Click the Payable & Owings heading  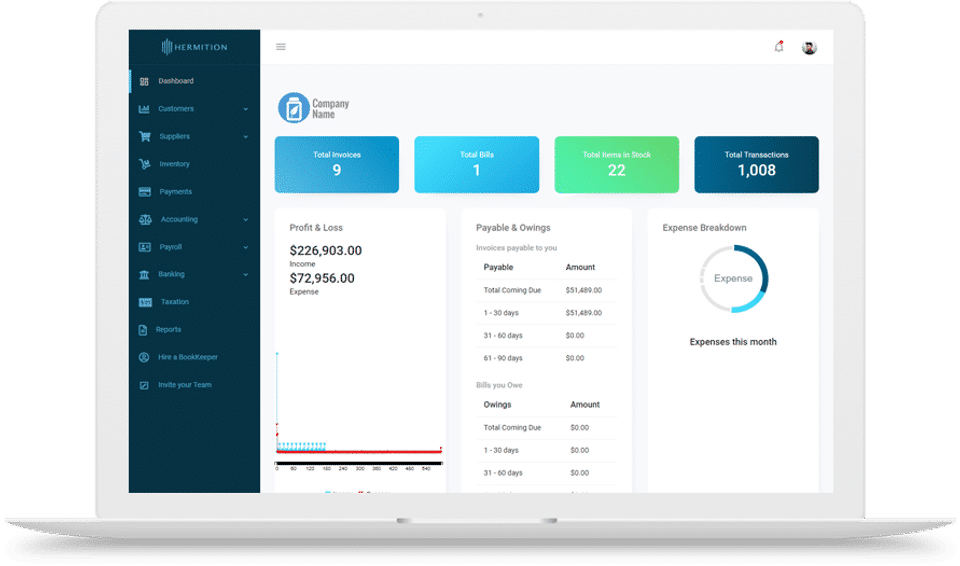[x=513, y=228]
